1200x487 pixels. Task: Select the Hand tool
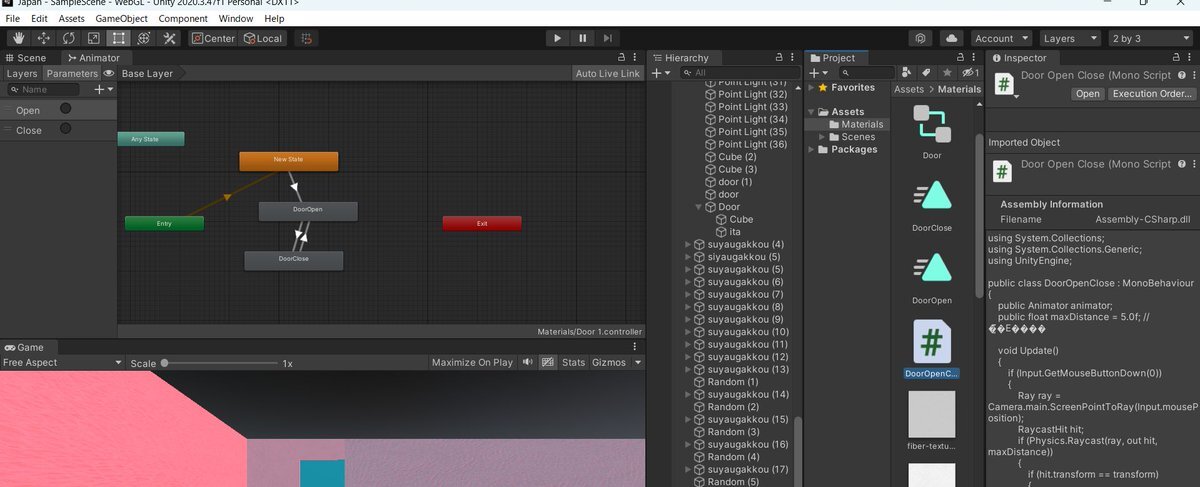(x=19, y=38)
